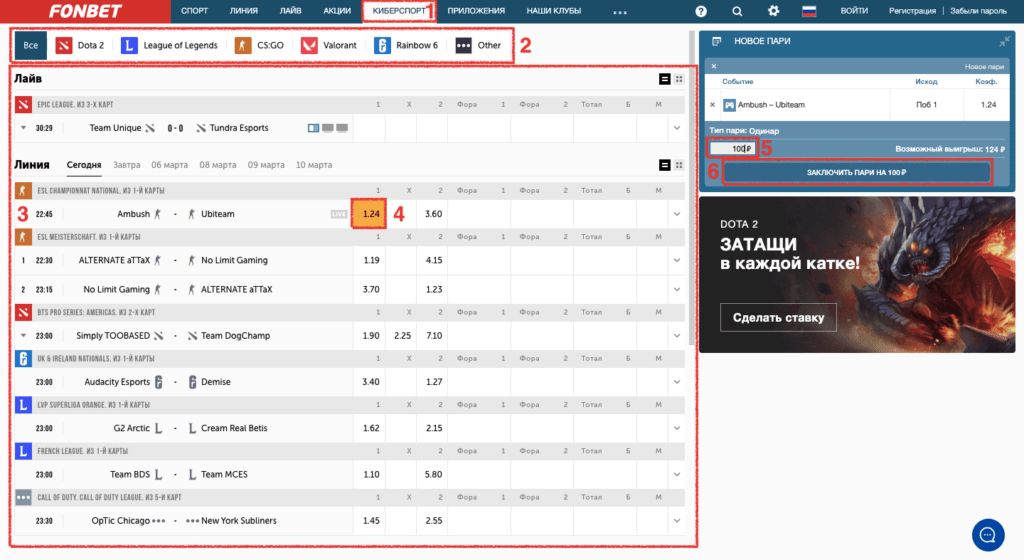The image size is (1024, 560).
Task: Select Ubiteam win odds 3.60
Action: [x=433, y=214]
